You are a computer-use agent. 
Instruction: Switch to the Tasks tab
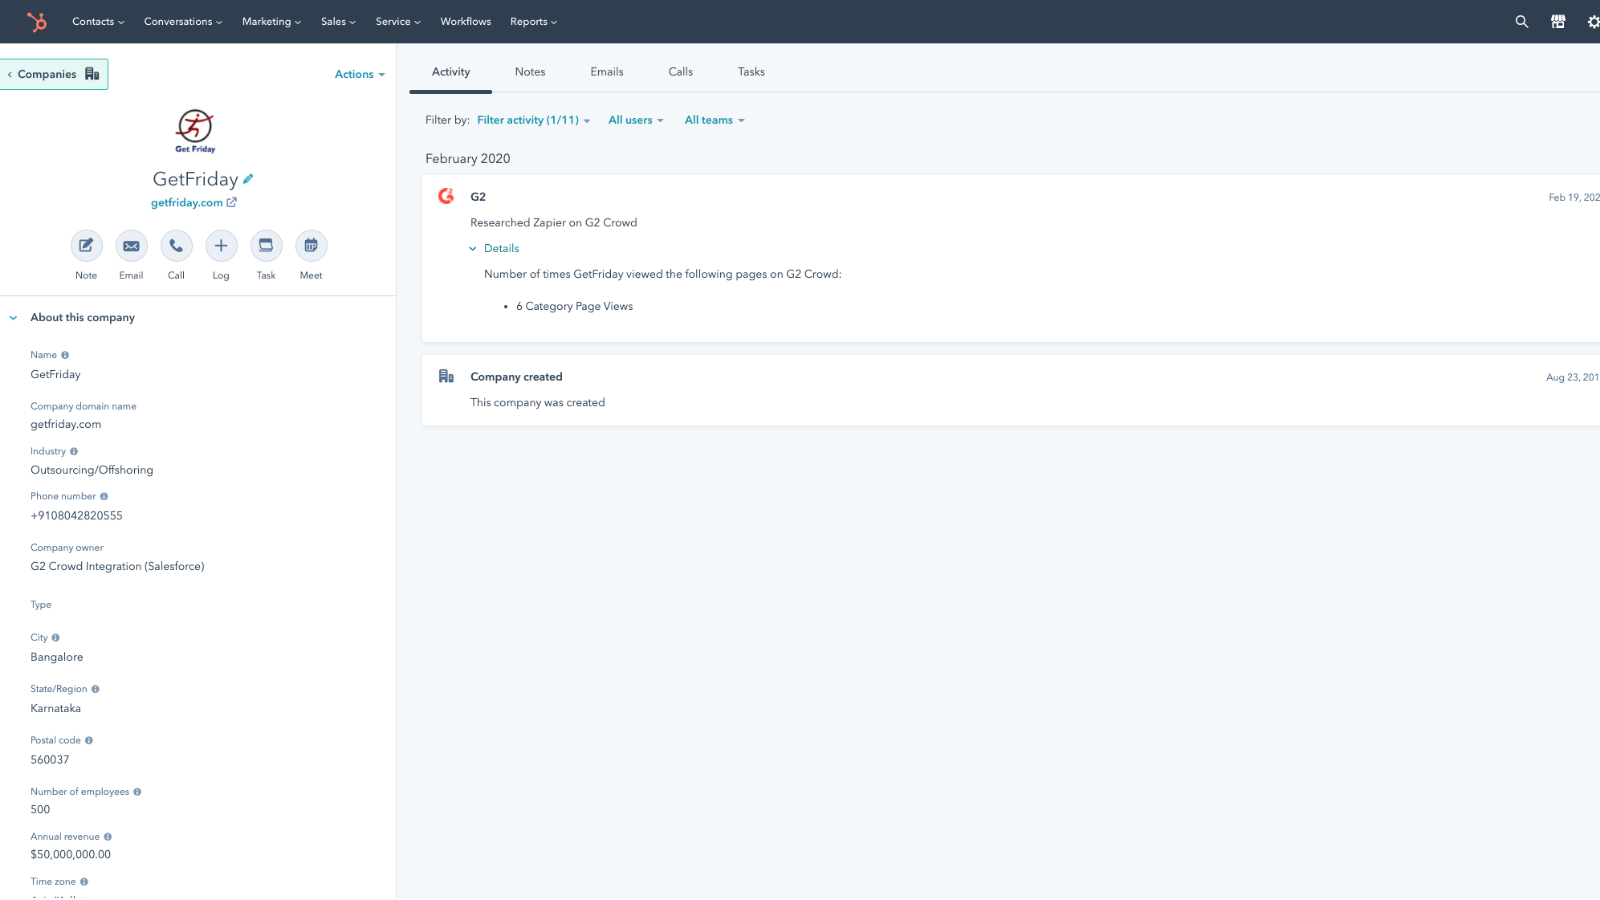(x=751, y=72)
